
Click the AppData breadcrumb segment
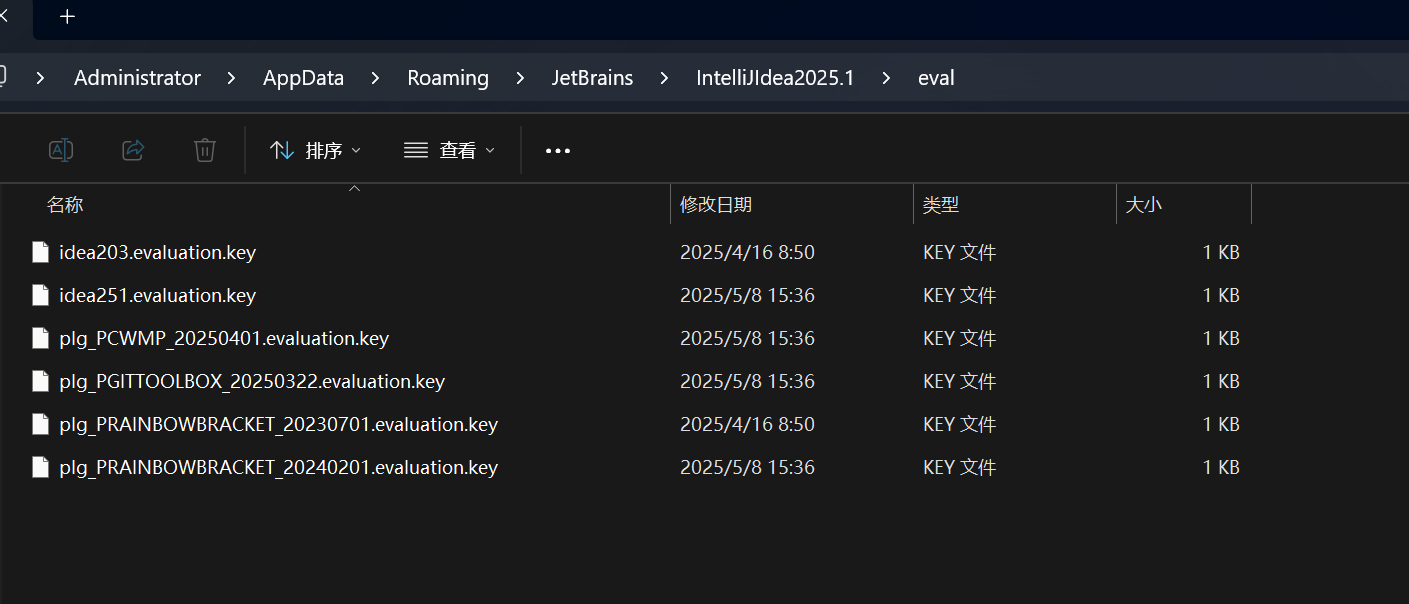click(x=303, y=78)
